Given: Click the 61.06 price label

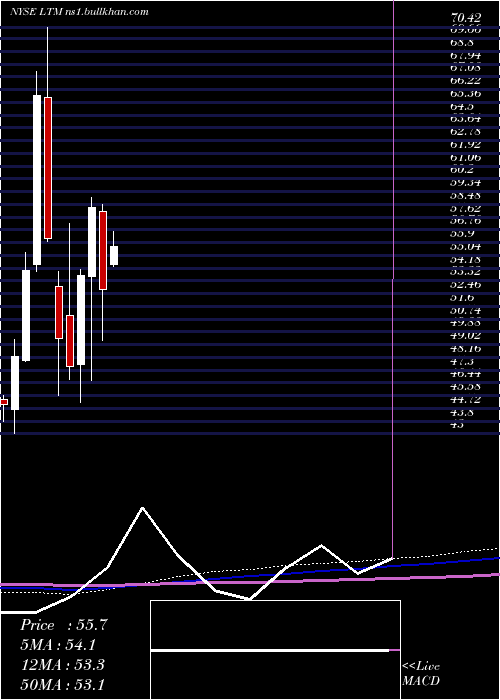Looking at the screenshot, I should (x=466, y=158).
